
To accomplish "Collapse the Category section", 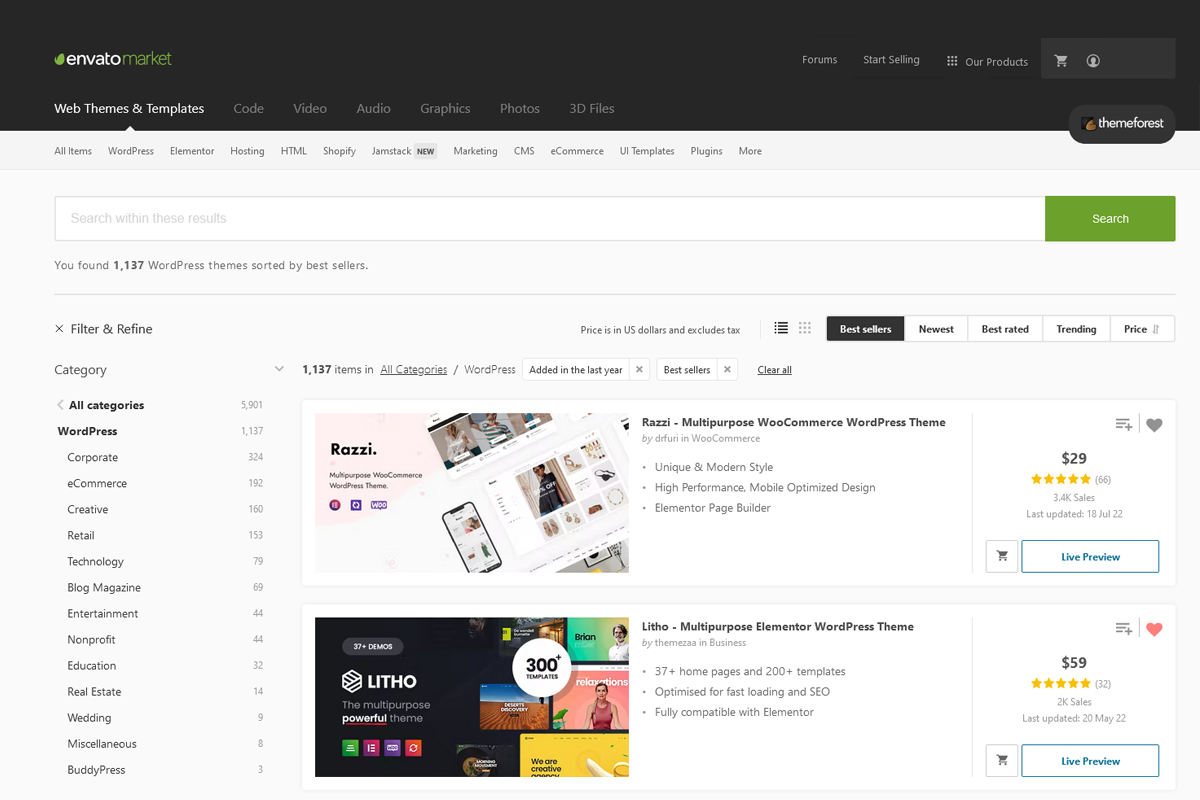I will tap(279, 369).
